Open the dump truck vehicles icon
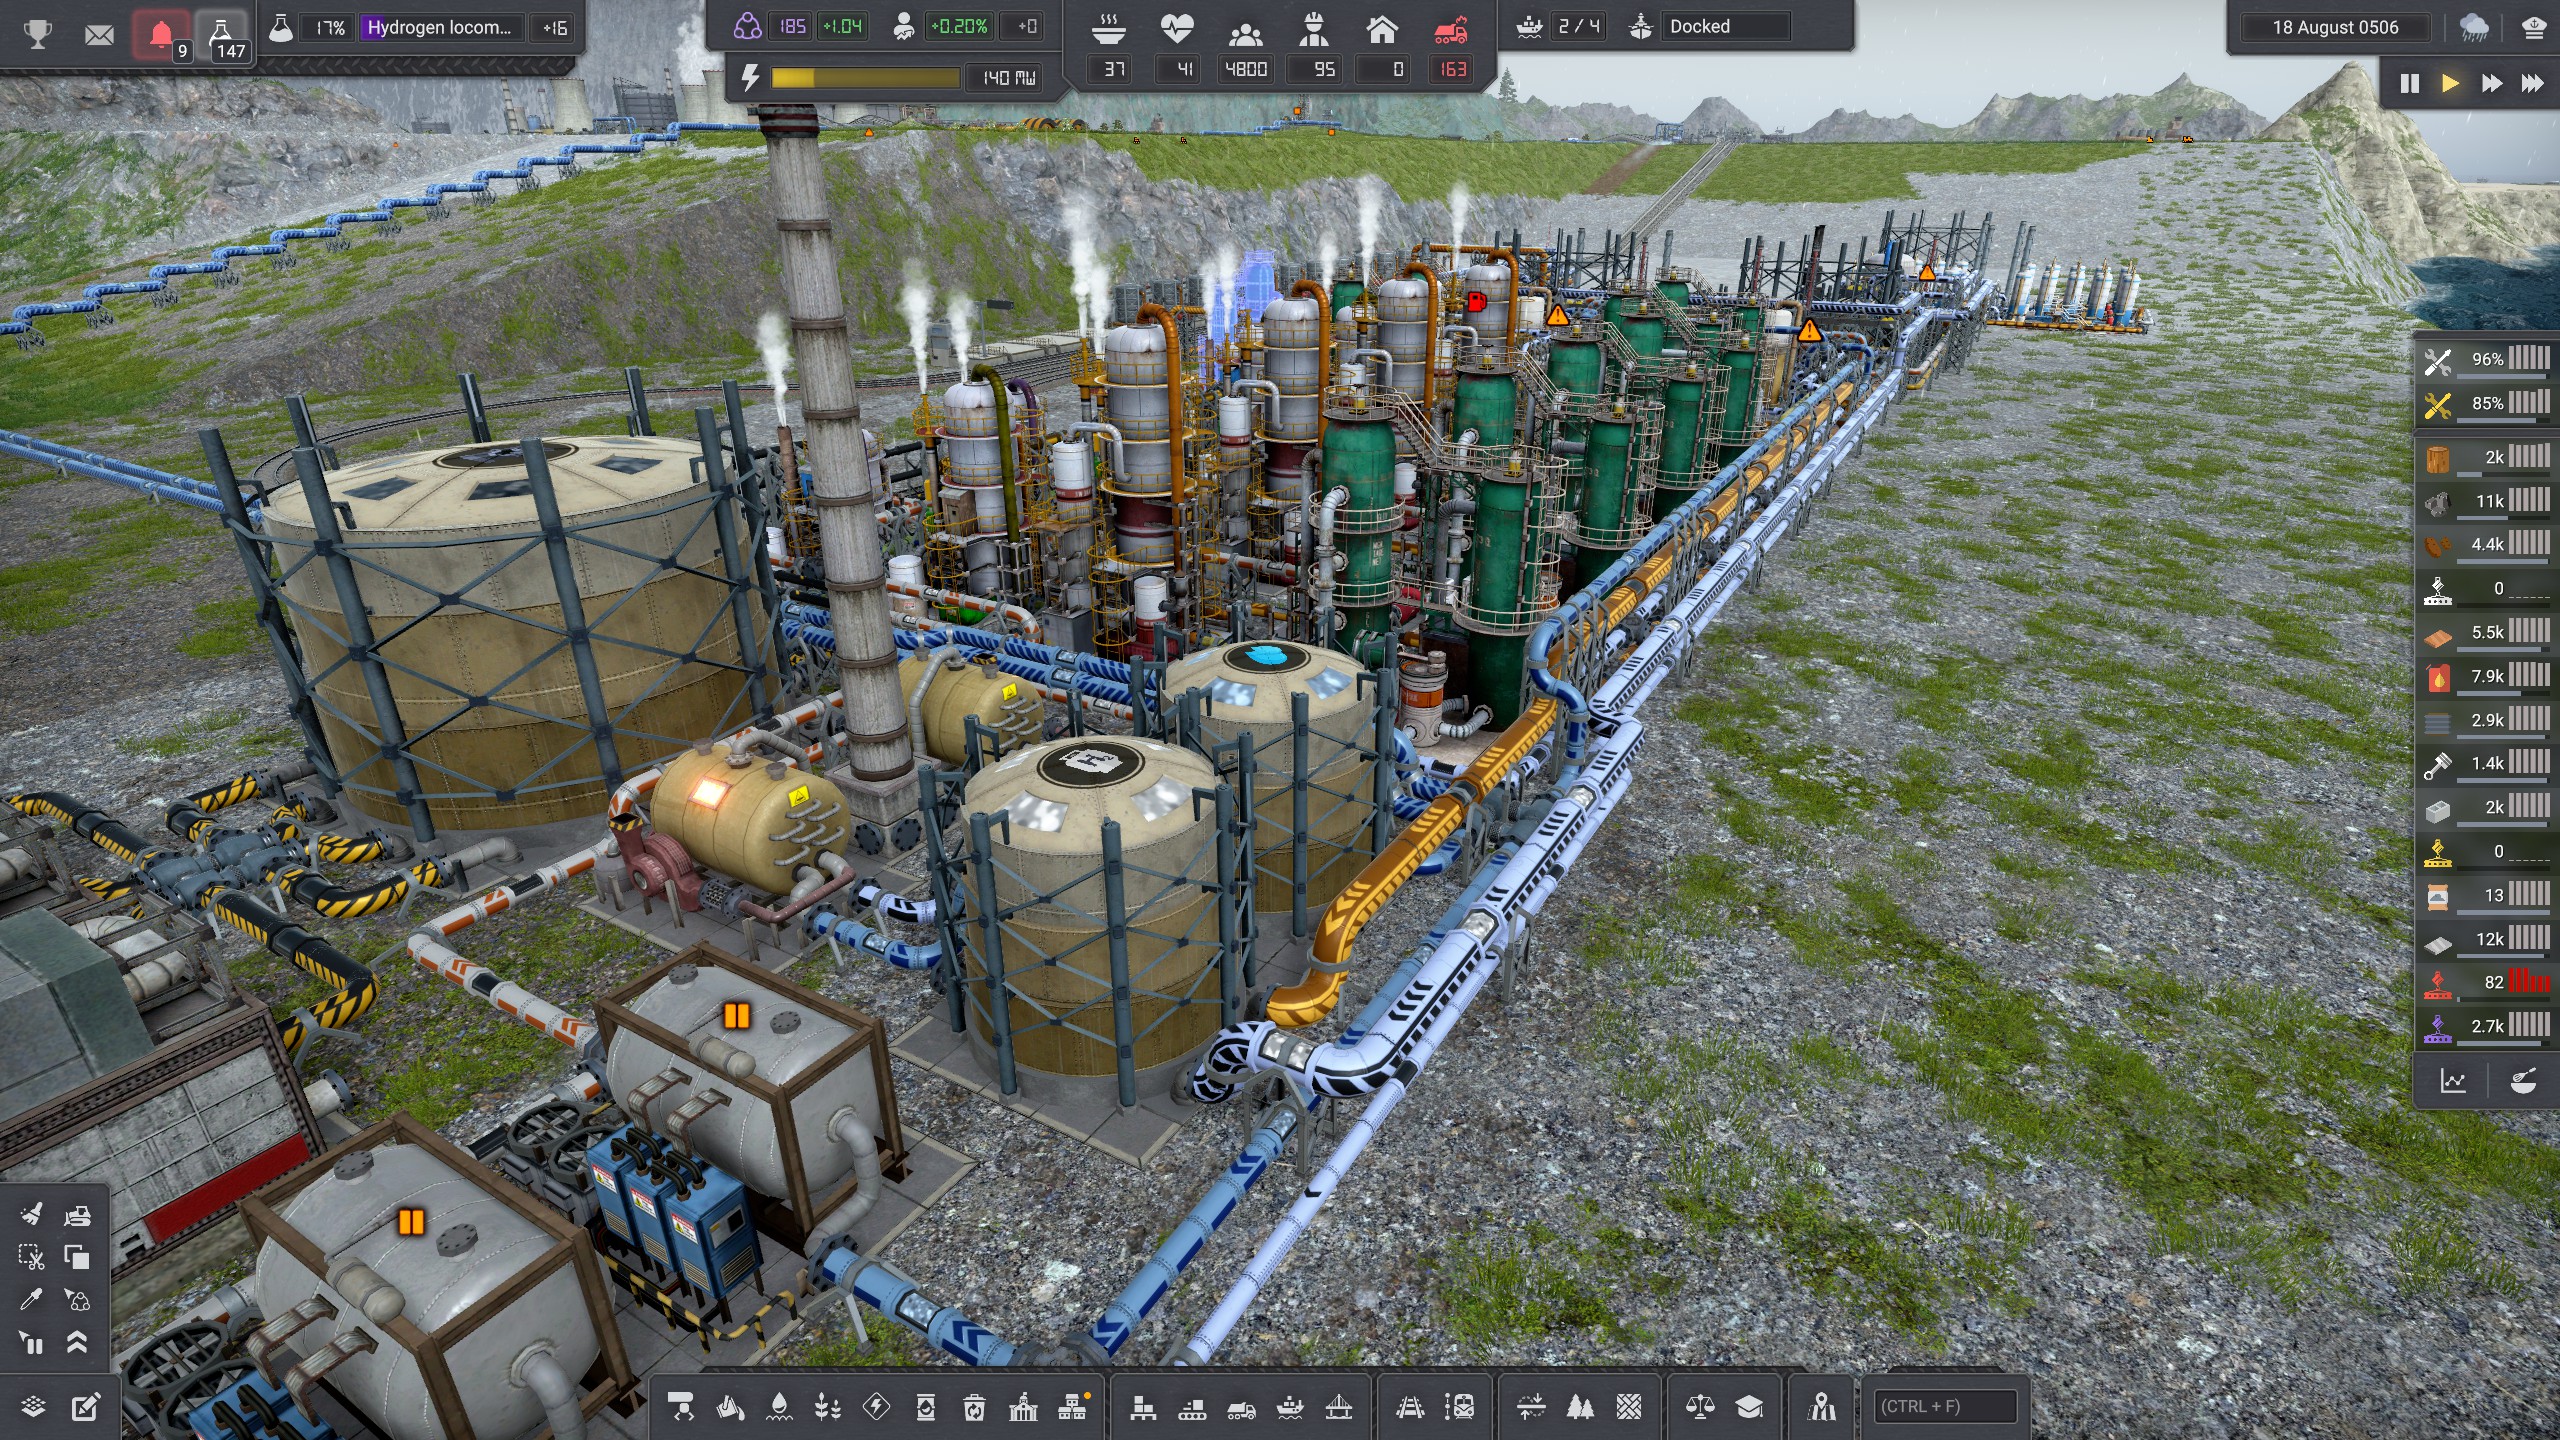The image size is (2560, 1440). [1241, 1409]
